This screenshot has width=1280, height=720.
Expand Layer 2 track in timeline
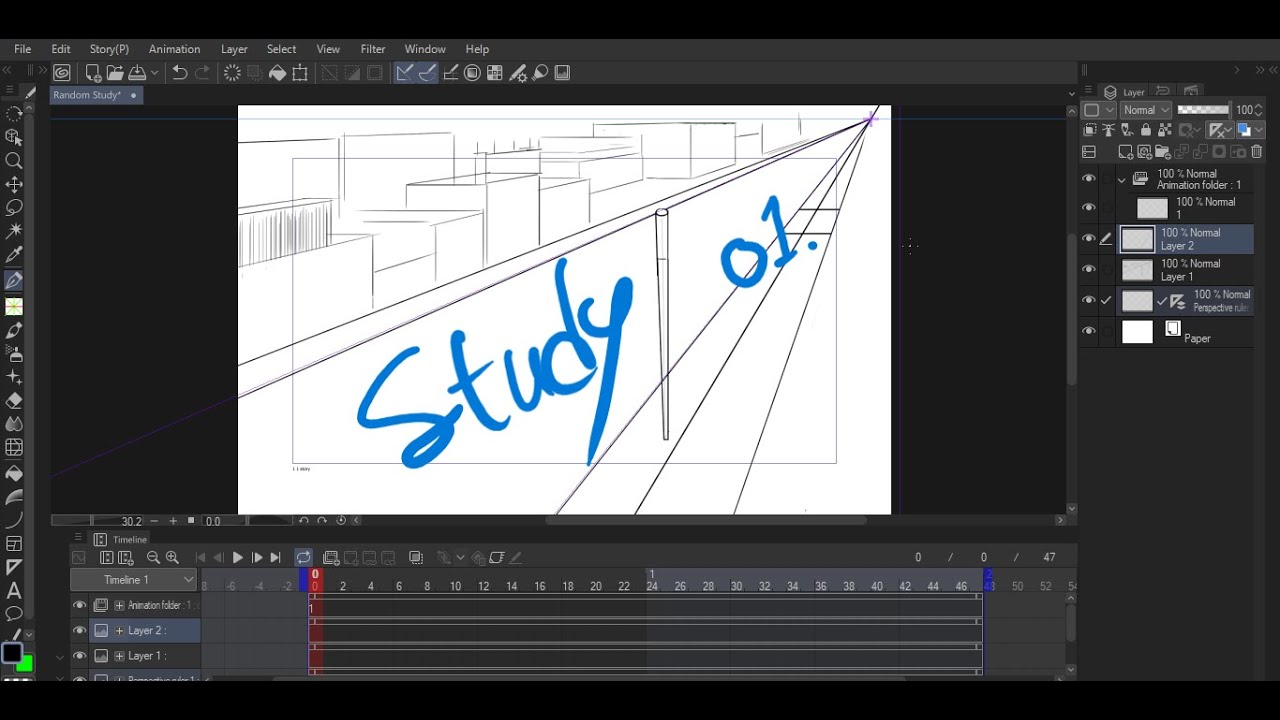tap(120, 631)
